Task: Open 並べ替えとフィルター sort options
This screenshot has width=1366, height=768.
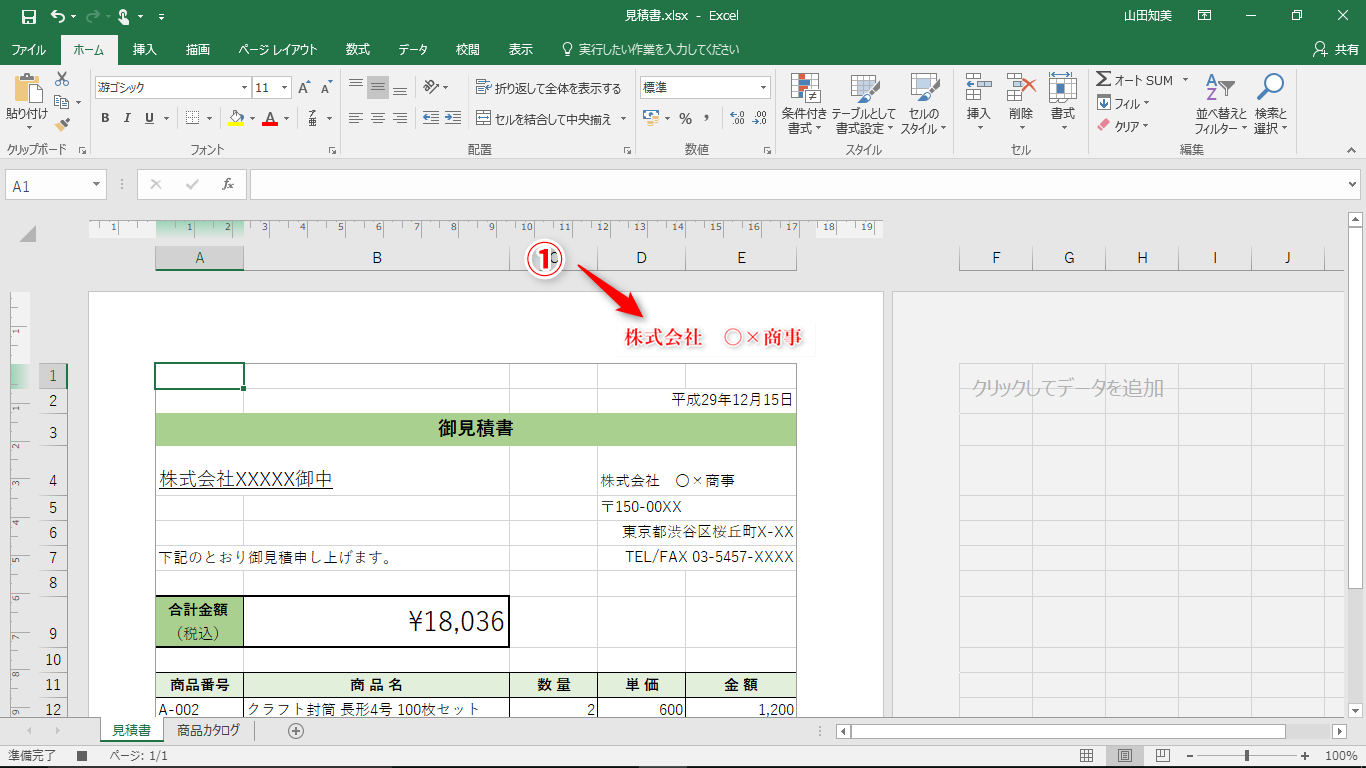Action: tap(1221, 103)
